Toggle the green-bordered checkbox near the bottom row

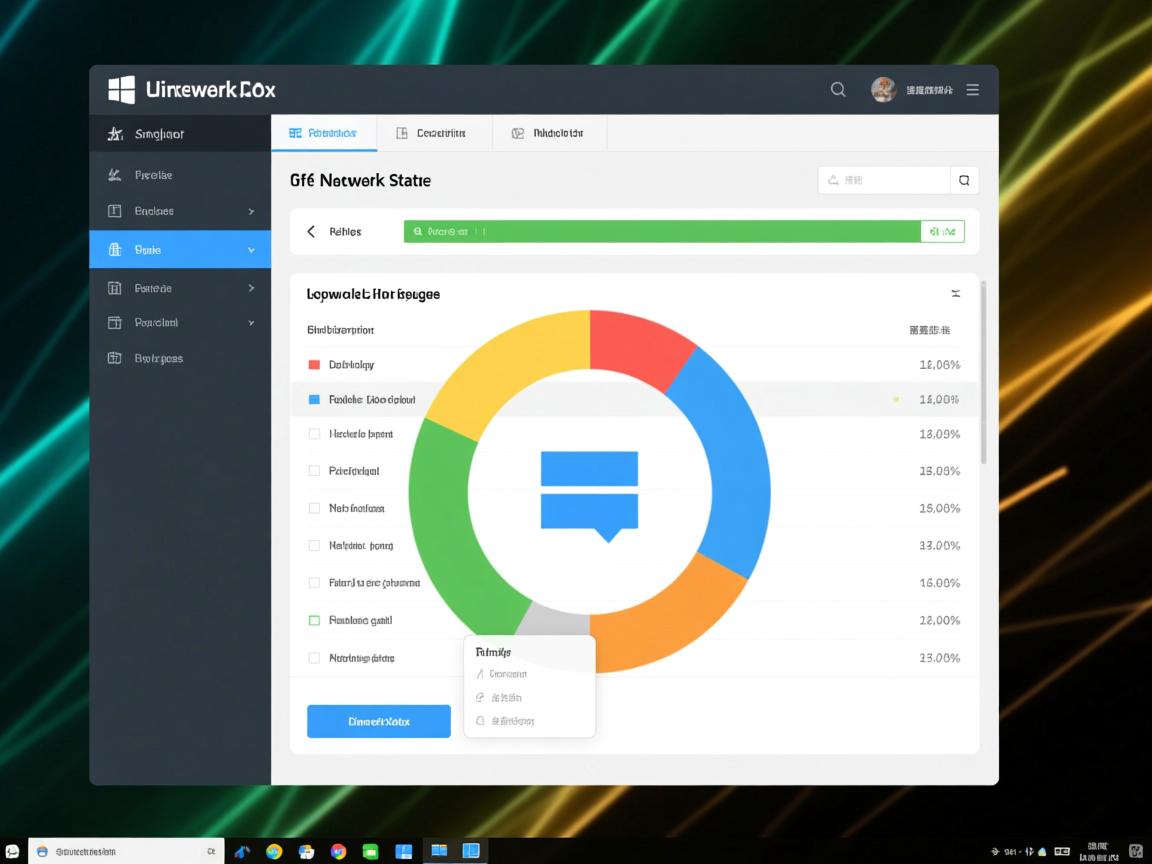[x=313, y=620]
